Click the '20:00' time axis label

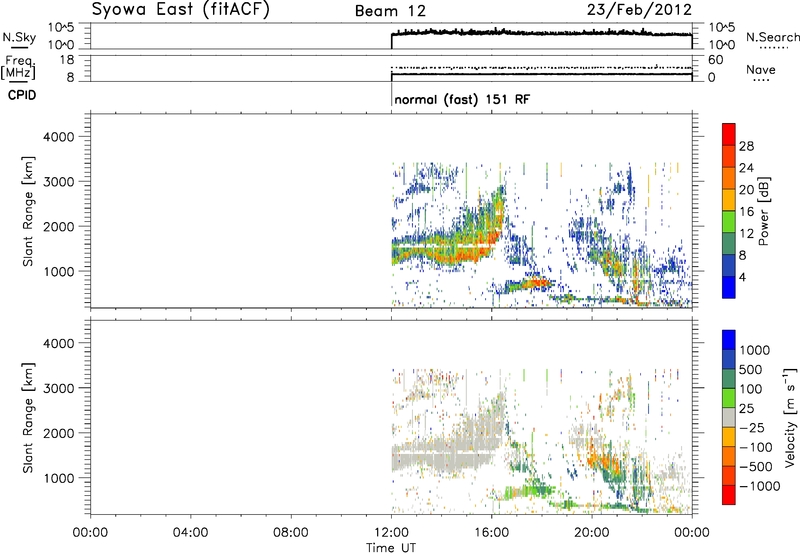(592, 533)
